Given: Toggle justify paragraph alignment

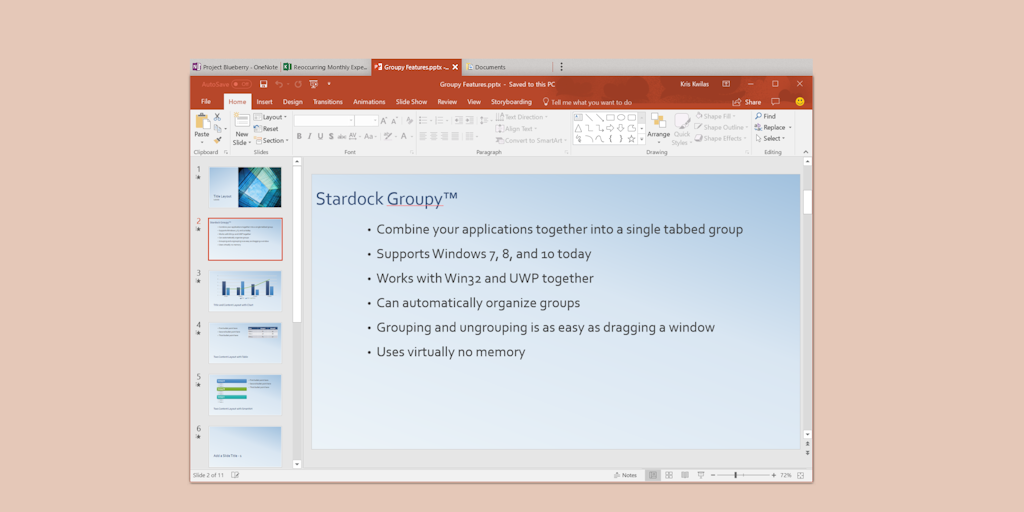Looking at the screenshot, I should point(455,136).
